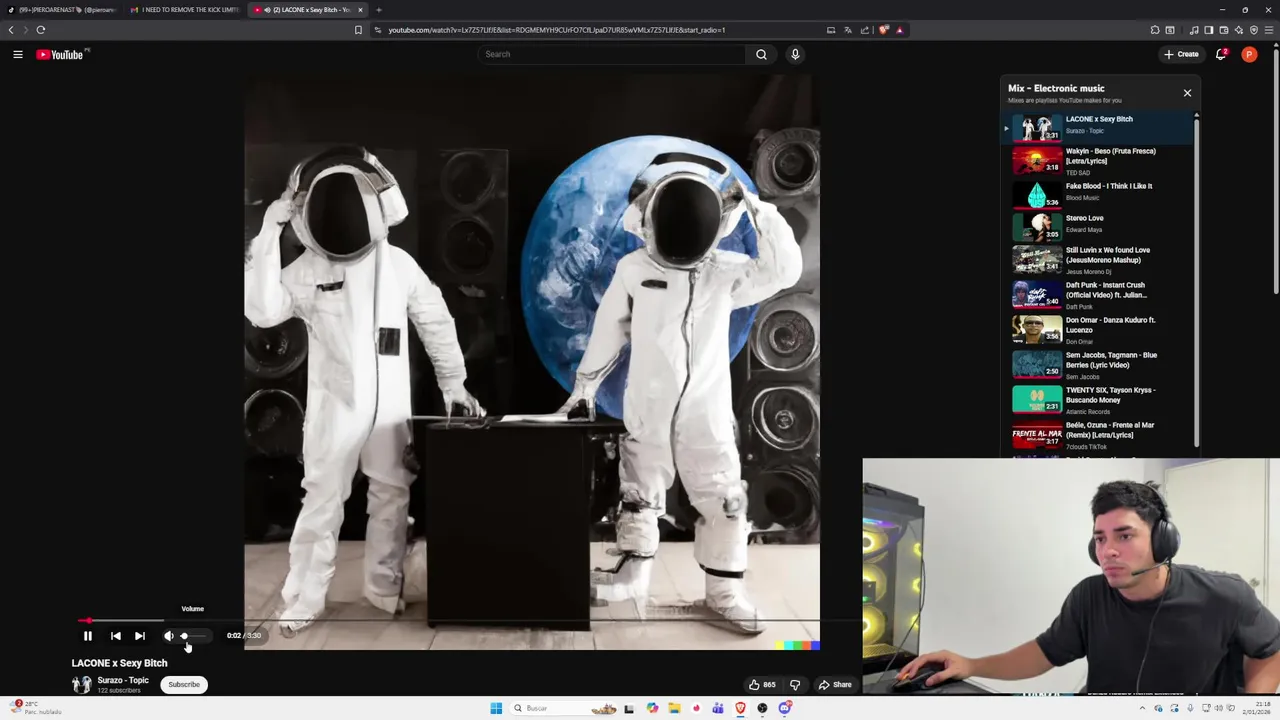Image resolution: width=1280 pixels, height=720 pixels.
Task: Click the Brave Shields lion icon
Action: coord(883,30)
